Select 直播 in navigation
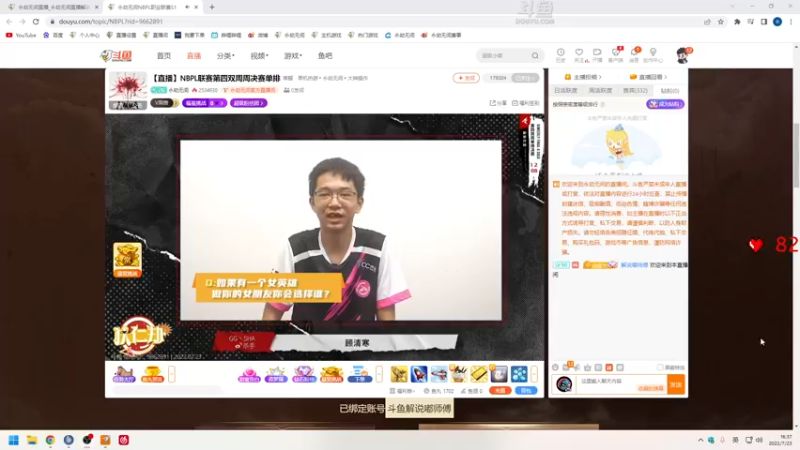Screen dimensions: 800x450 pos(194,56)
